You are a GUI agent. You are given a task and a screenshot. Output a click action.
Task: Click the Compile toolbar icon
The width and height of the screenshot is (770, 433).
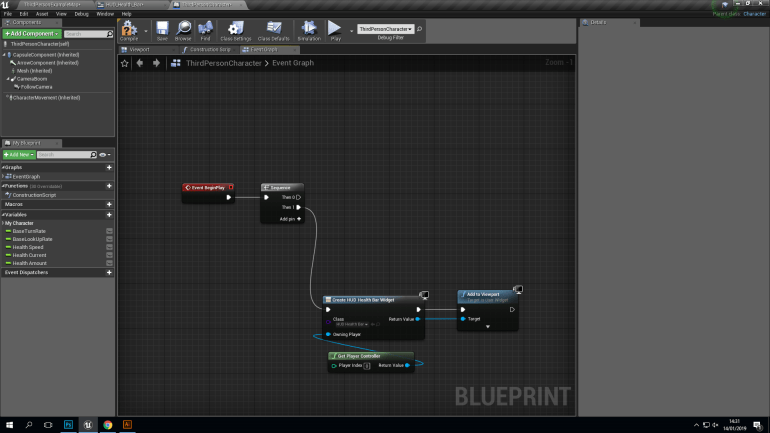pos(129,30)
